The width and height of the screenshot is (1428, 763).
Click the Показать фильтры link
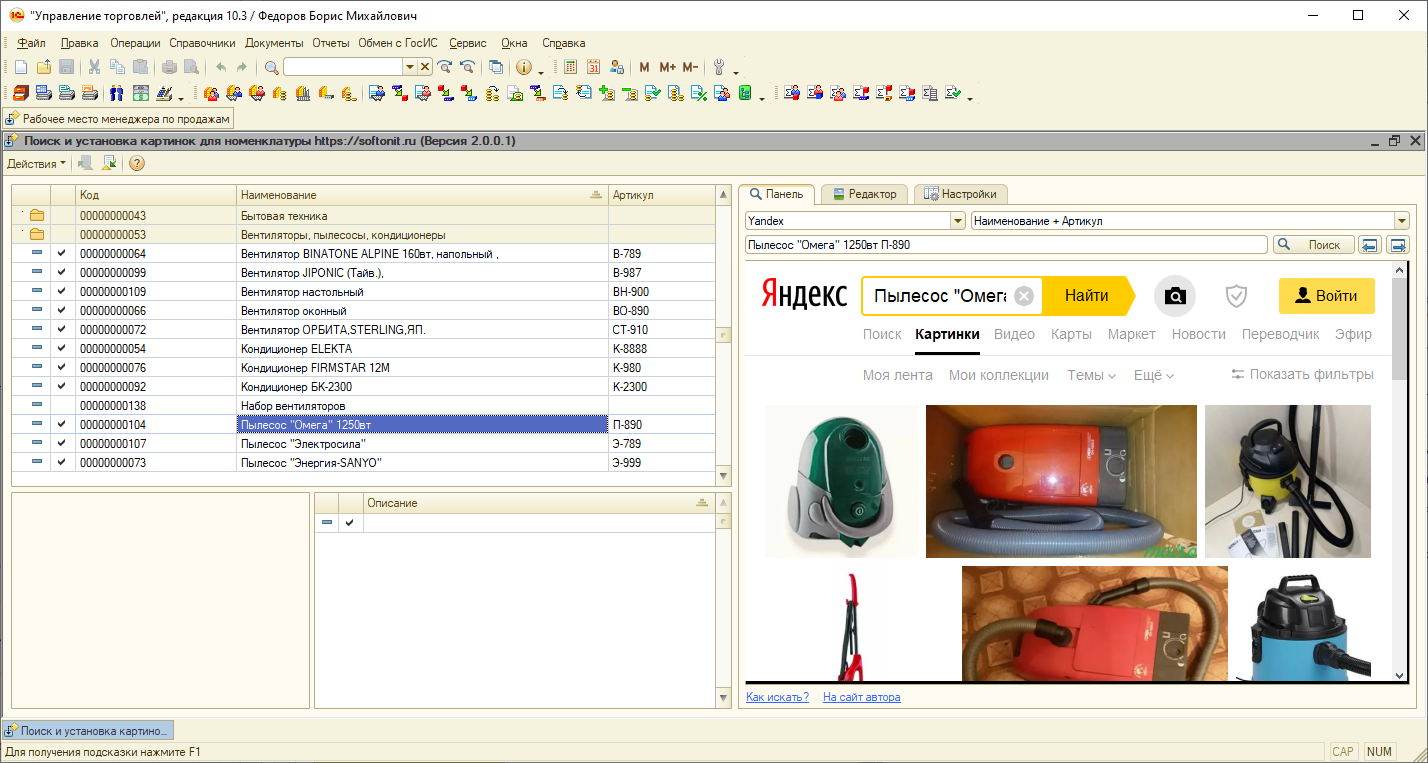click(1302, 374)
